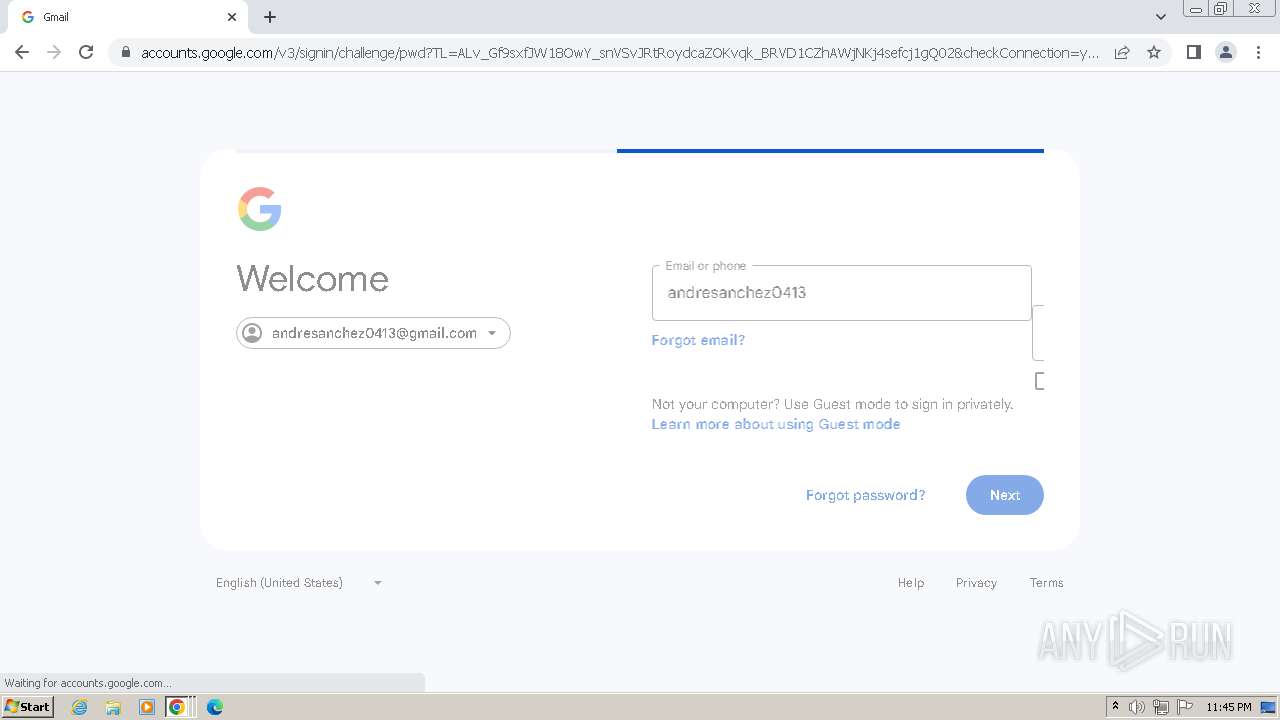The height and width of the screenshot is (720, 1280).
Task: Open the Chrome profile avatar menu
Action: (1226, 52)
